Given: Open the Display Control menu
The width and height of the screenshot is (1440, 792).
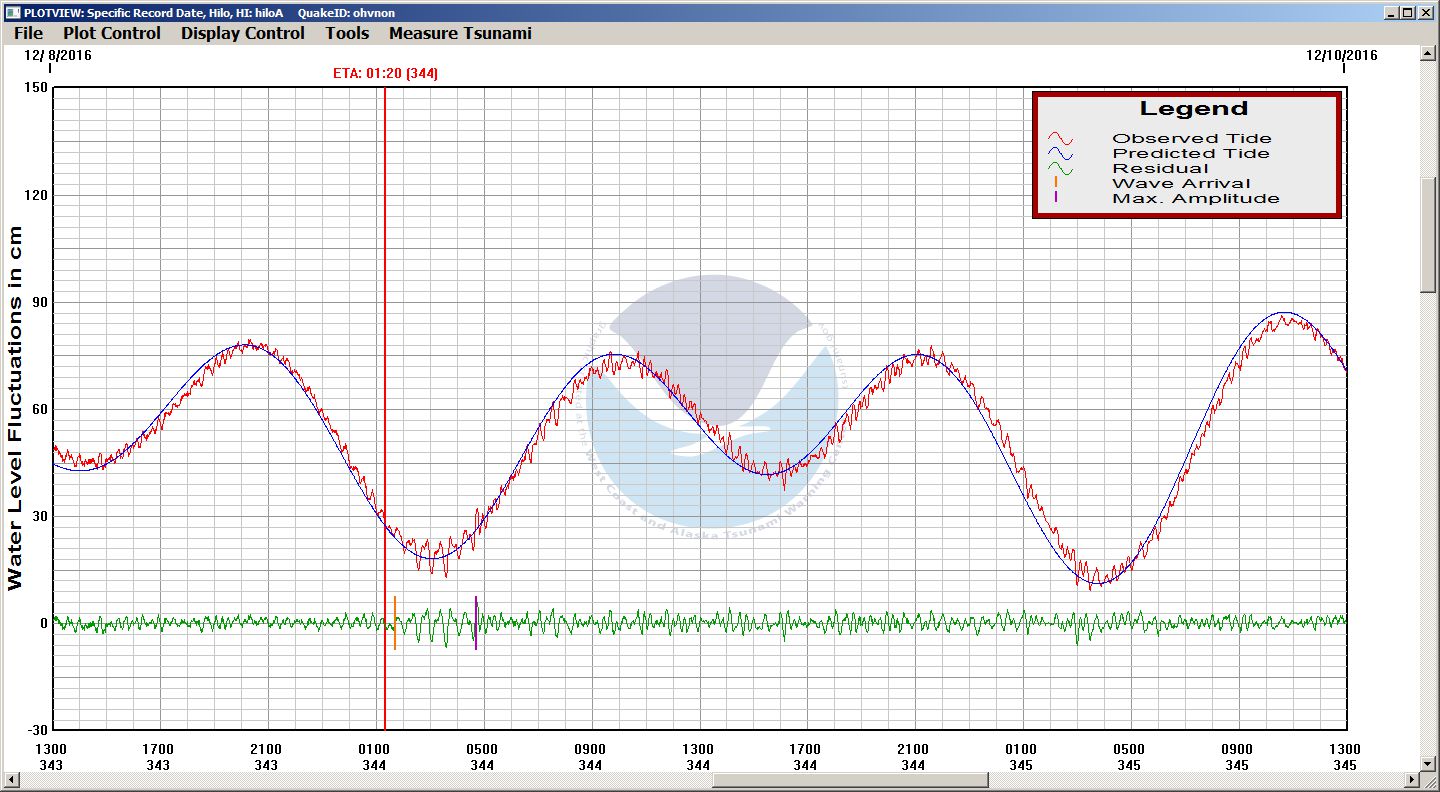Looking at the screenshot, I should pyautogui.click(x=242, y=33).
